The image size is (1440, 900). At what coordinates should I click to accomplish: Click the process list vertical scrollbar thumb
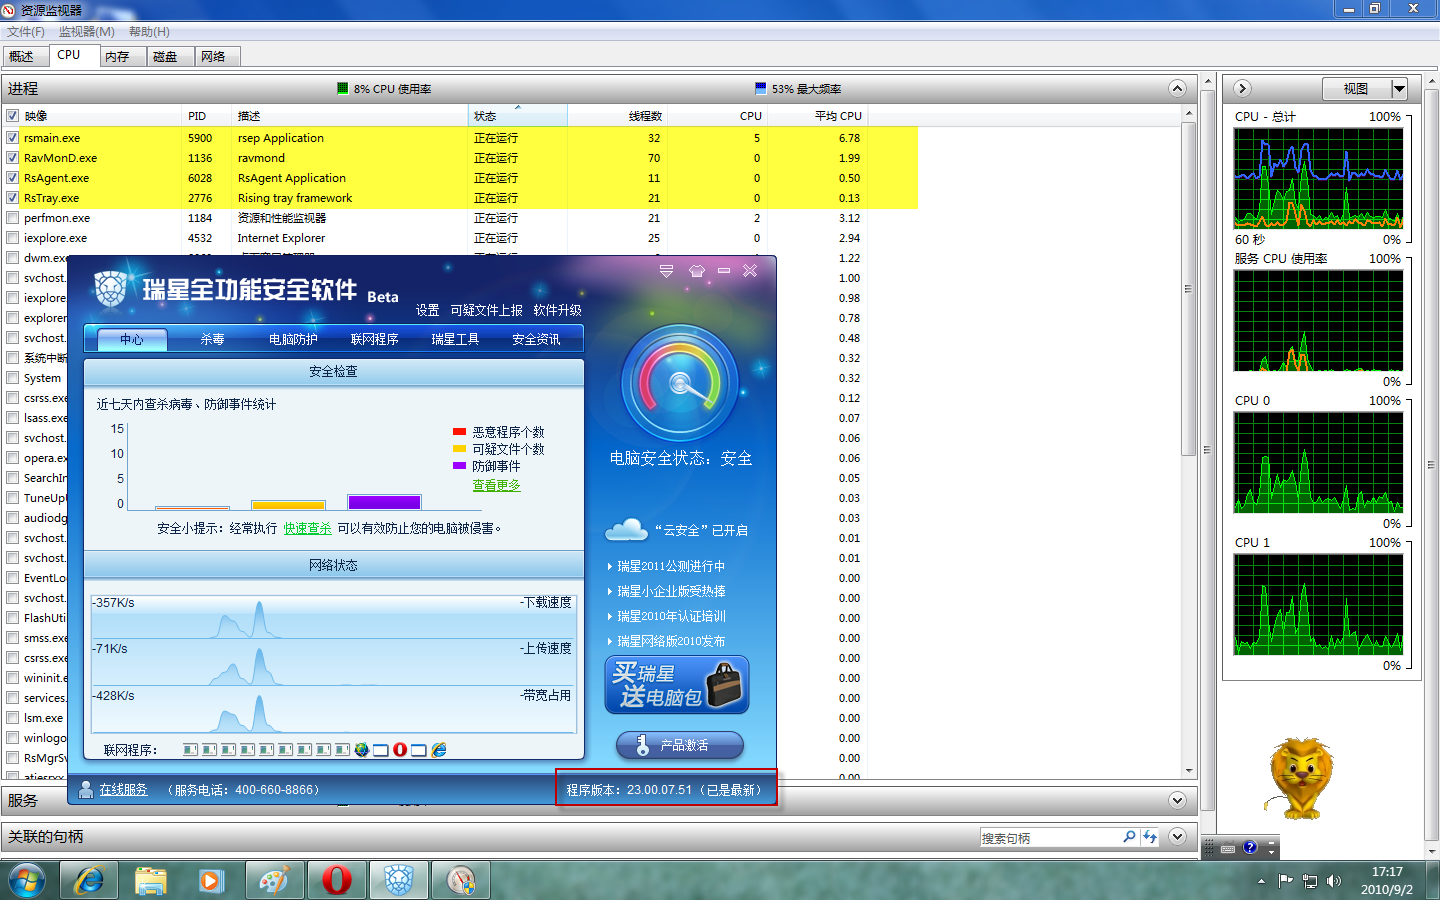(1189, 290)
